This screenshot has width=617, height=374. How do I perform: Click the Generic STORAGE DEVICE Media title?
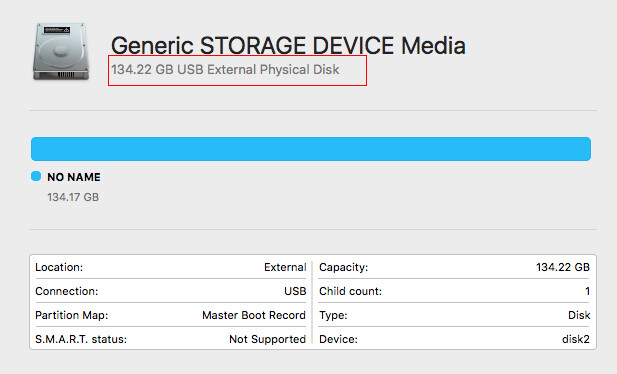(288, 45)
